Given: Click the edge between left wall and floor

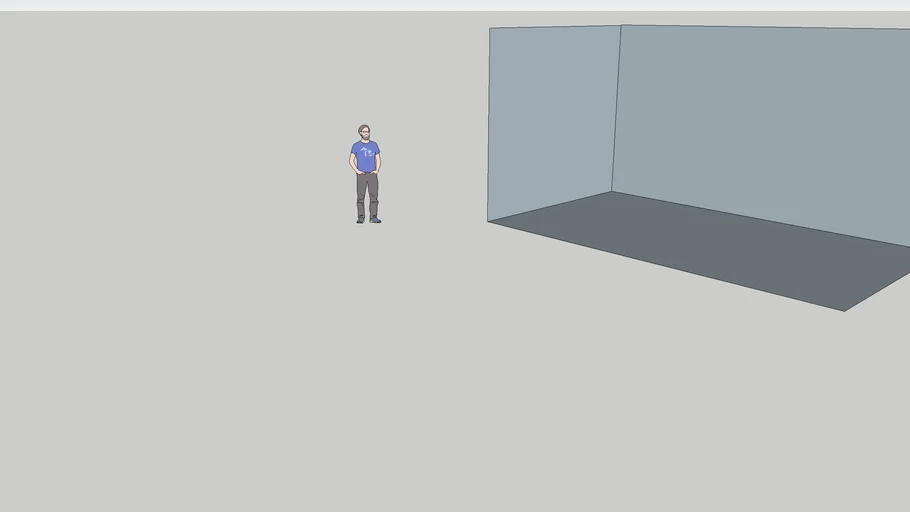Looking at the screenshot, I should (x=550, y=207).
